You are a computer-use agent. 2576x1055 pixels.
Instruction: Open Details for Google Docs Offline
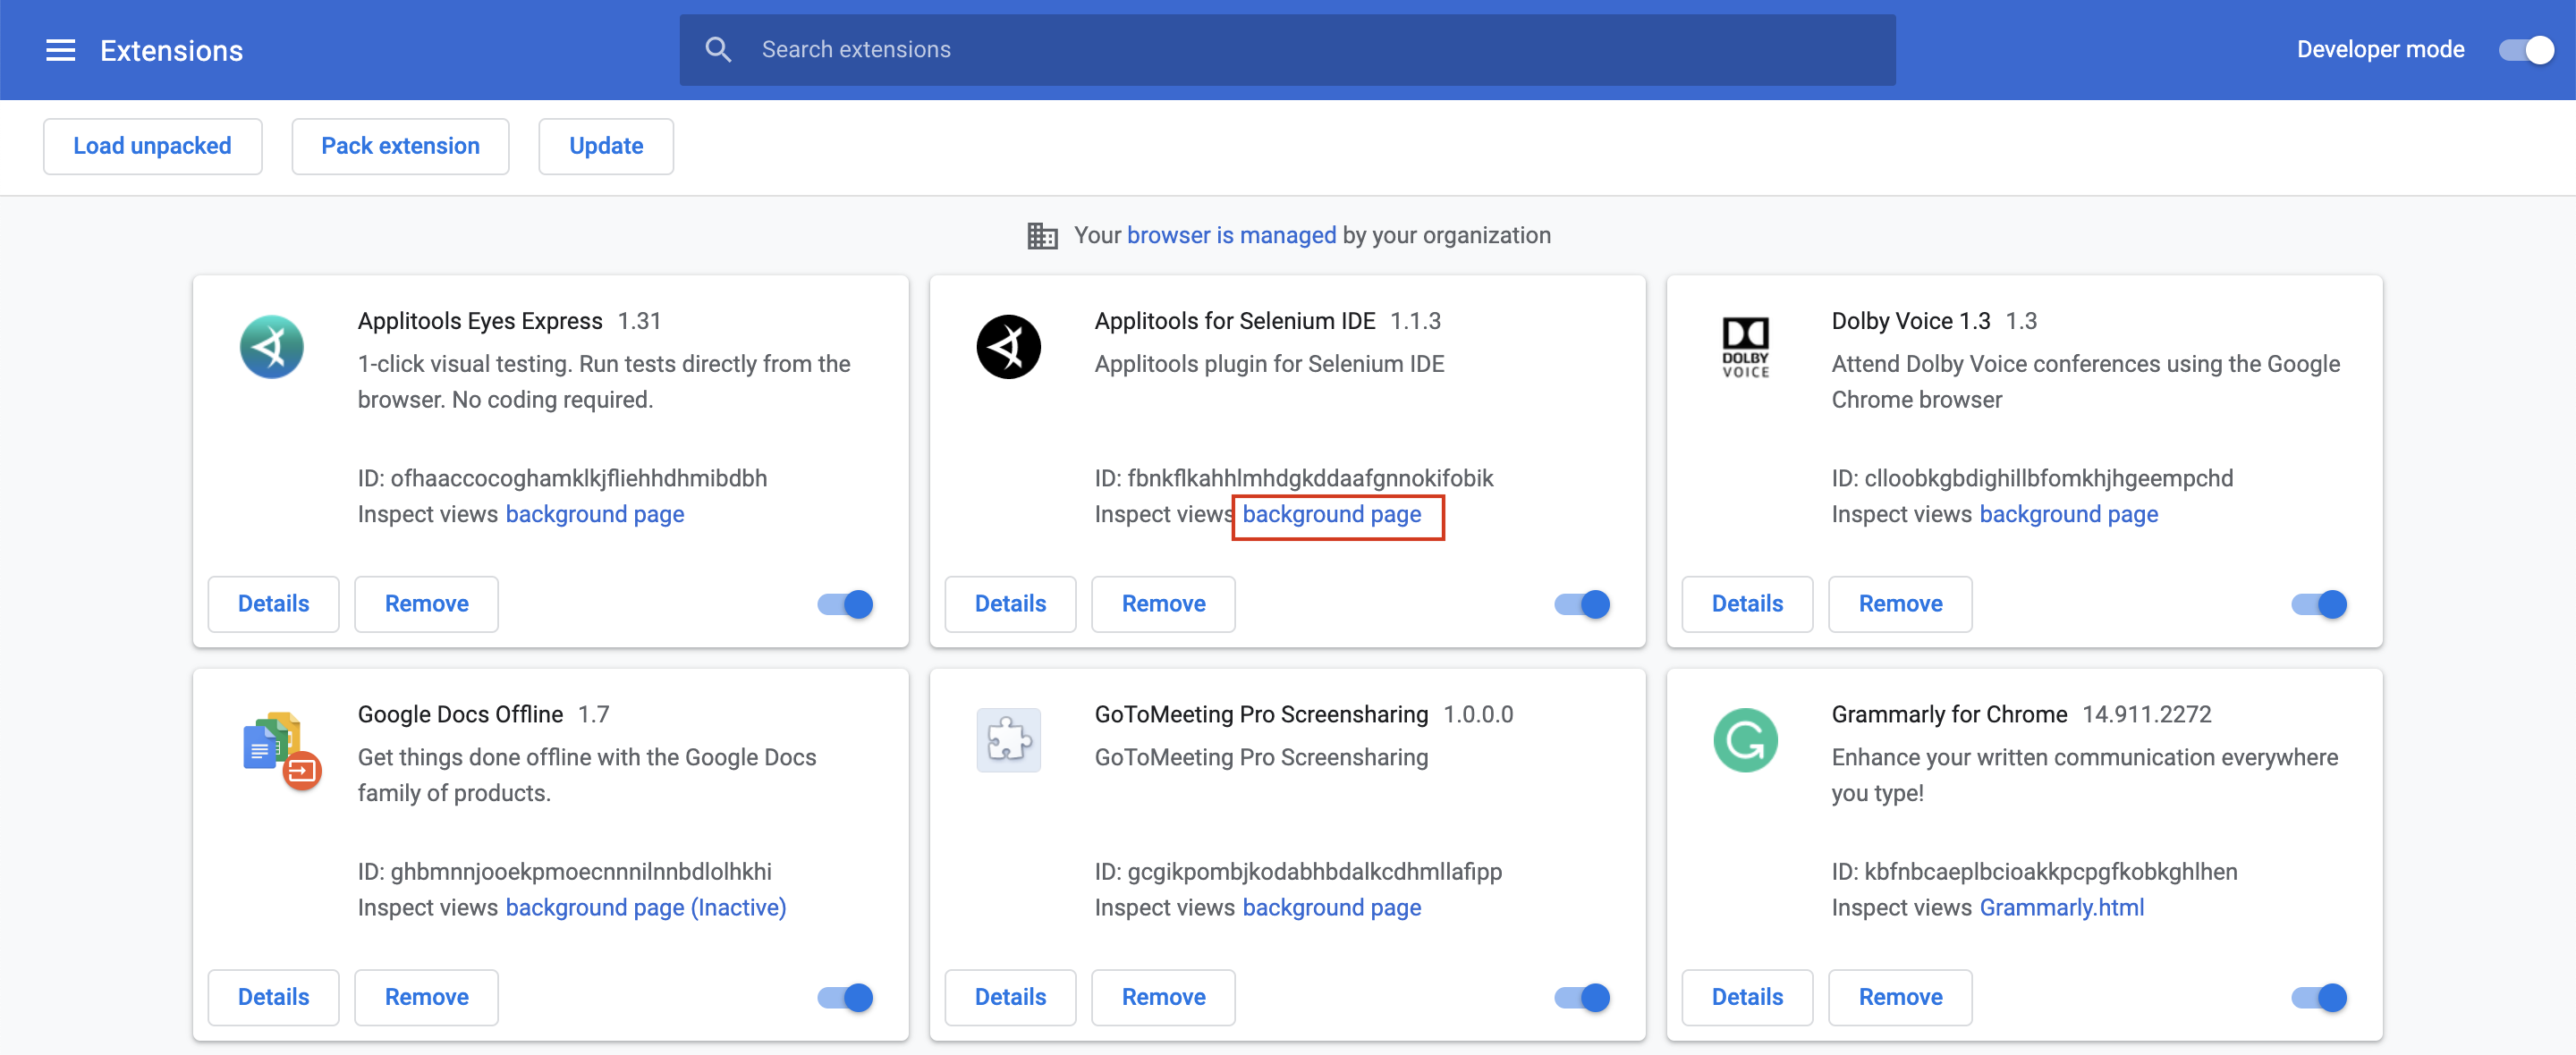click(273, 997)
